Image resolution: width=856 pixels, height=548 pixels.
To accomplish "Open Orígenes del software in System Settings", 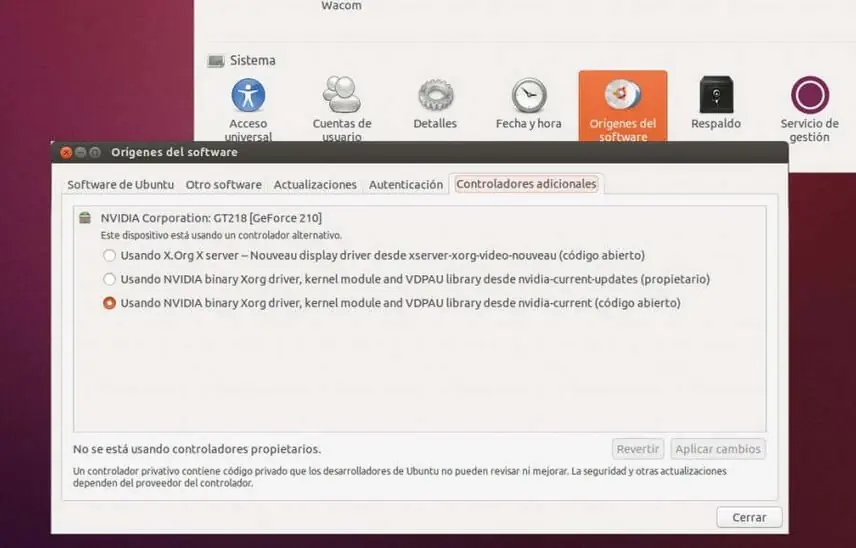I will (623, 106).
